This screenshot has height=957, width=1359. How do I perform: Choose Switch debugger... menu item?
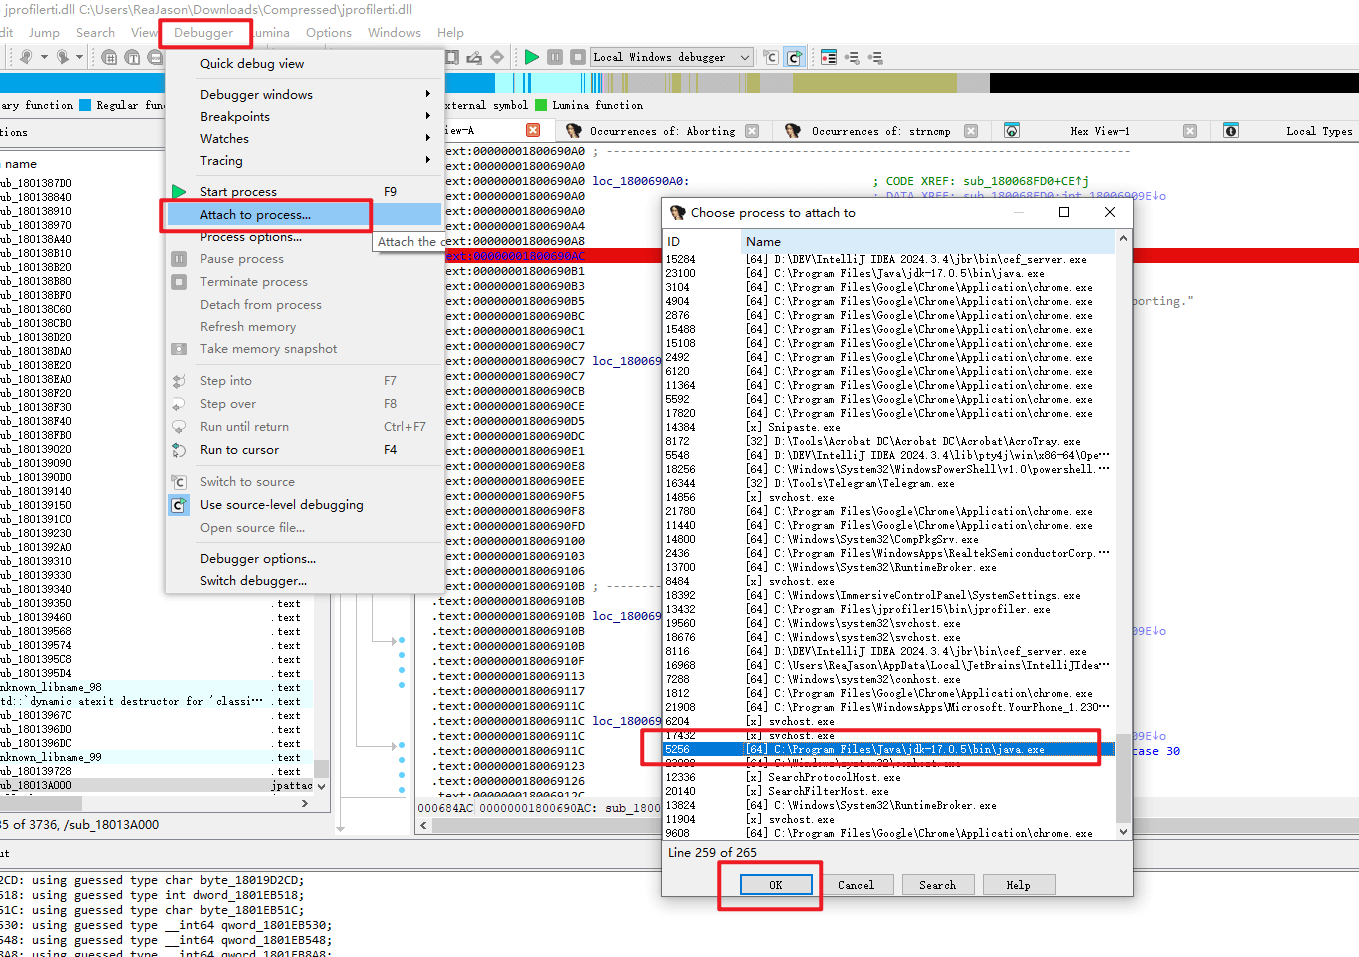pyautogui.click(x=304, y=580)
